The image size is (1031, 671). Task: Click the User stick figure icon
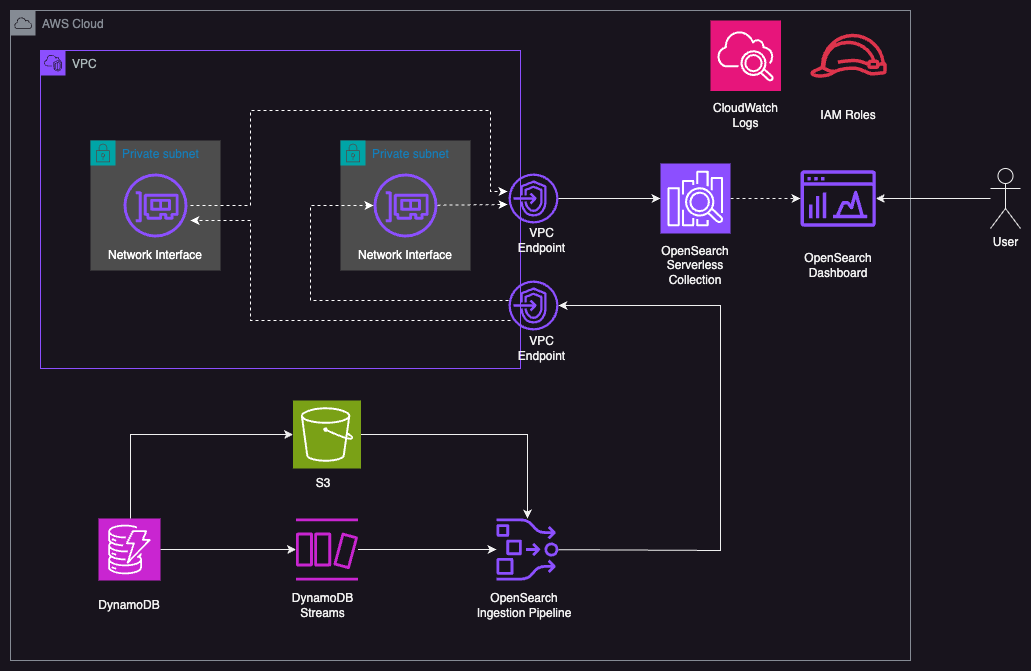[1004, 197]
